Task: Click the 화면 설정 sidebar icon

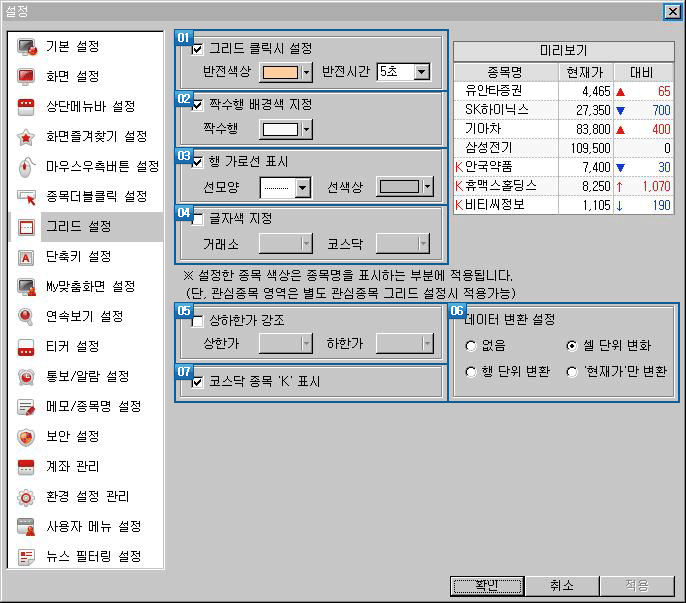Action: coord(27,77)
